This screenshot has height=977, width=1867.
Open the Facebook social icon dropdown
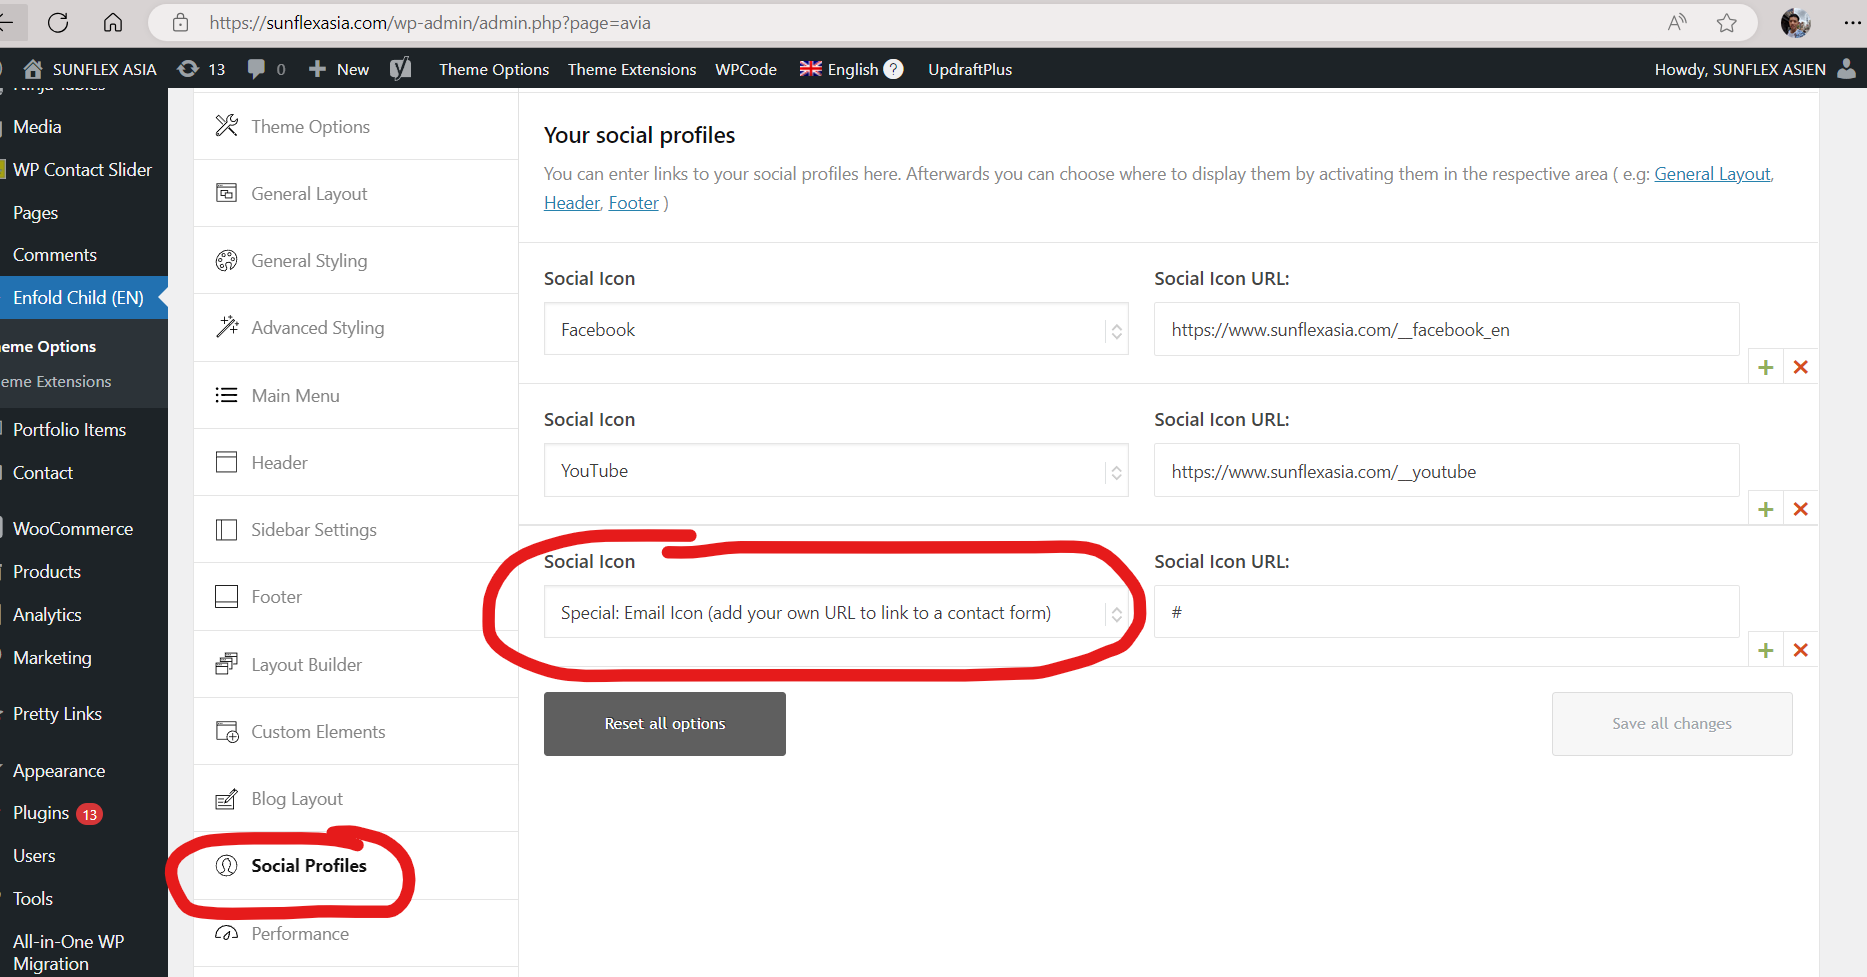836,329
